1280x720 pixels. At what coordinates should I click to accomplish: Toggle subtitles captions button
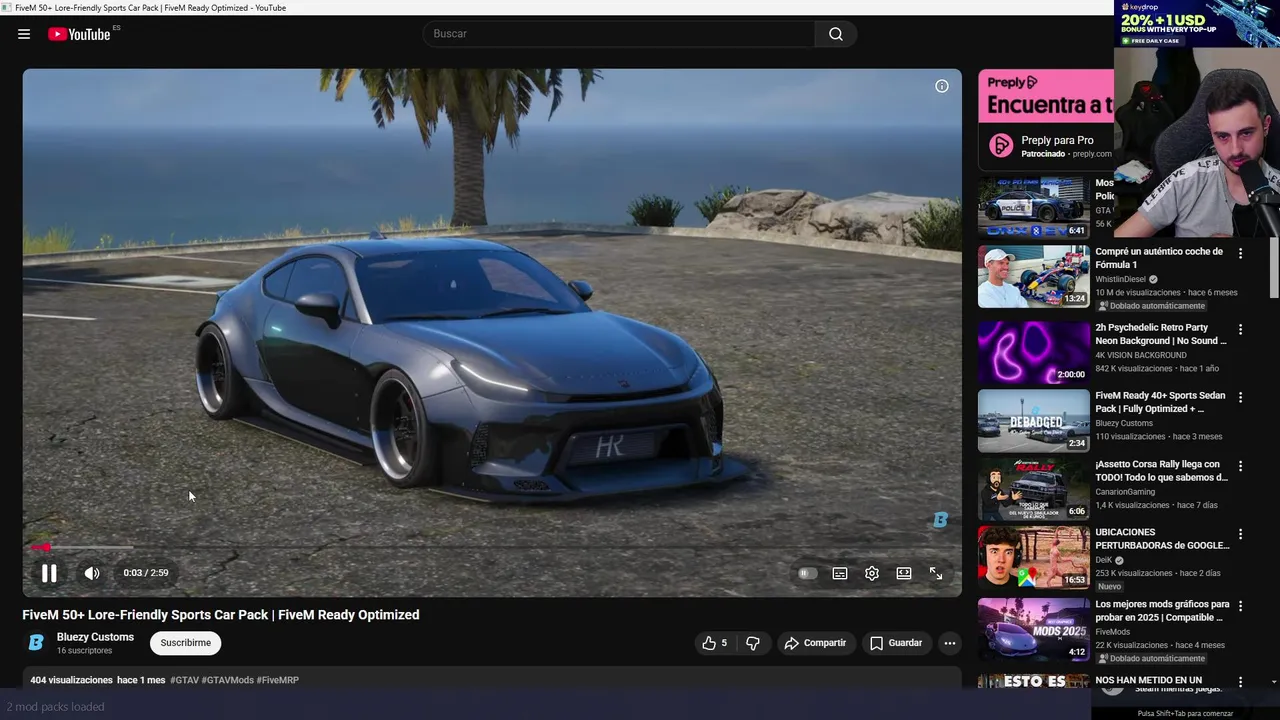click(x=840, y=573)
